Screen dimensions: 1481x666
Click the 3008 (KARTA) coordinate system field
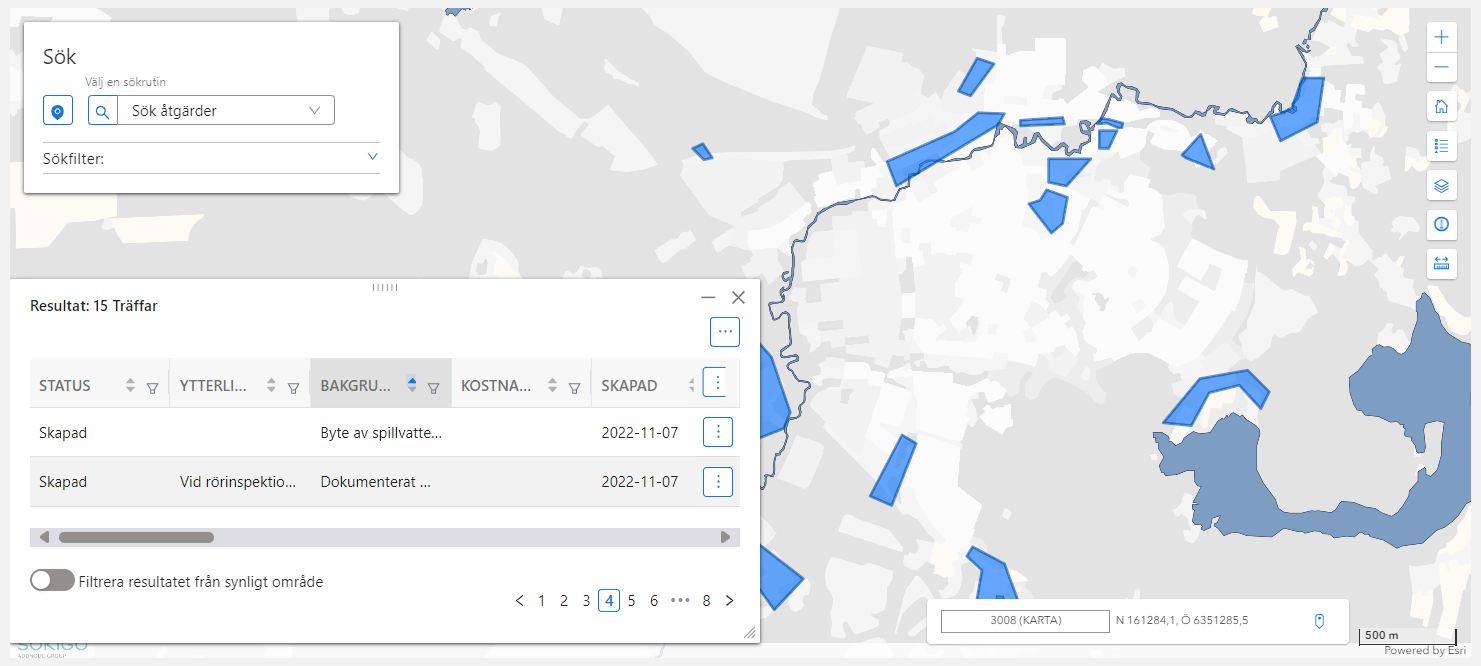pyautogui.click(x=1025, y=621)
